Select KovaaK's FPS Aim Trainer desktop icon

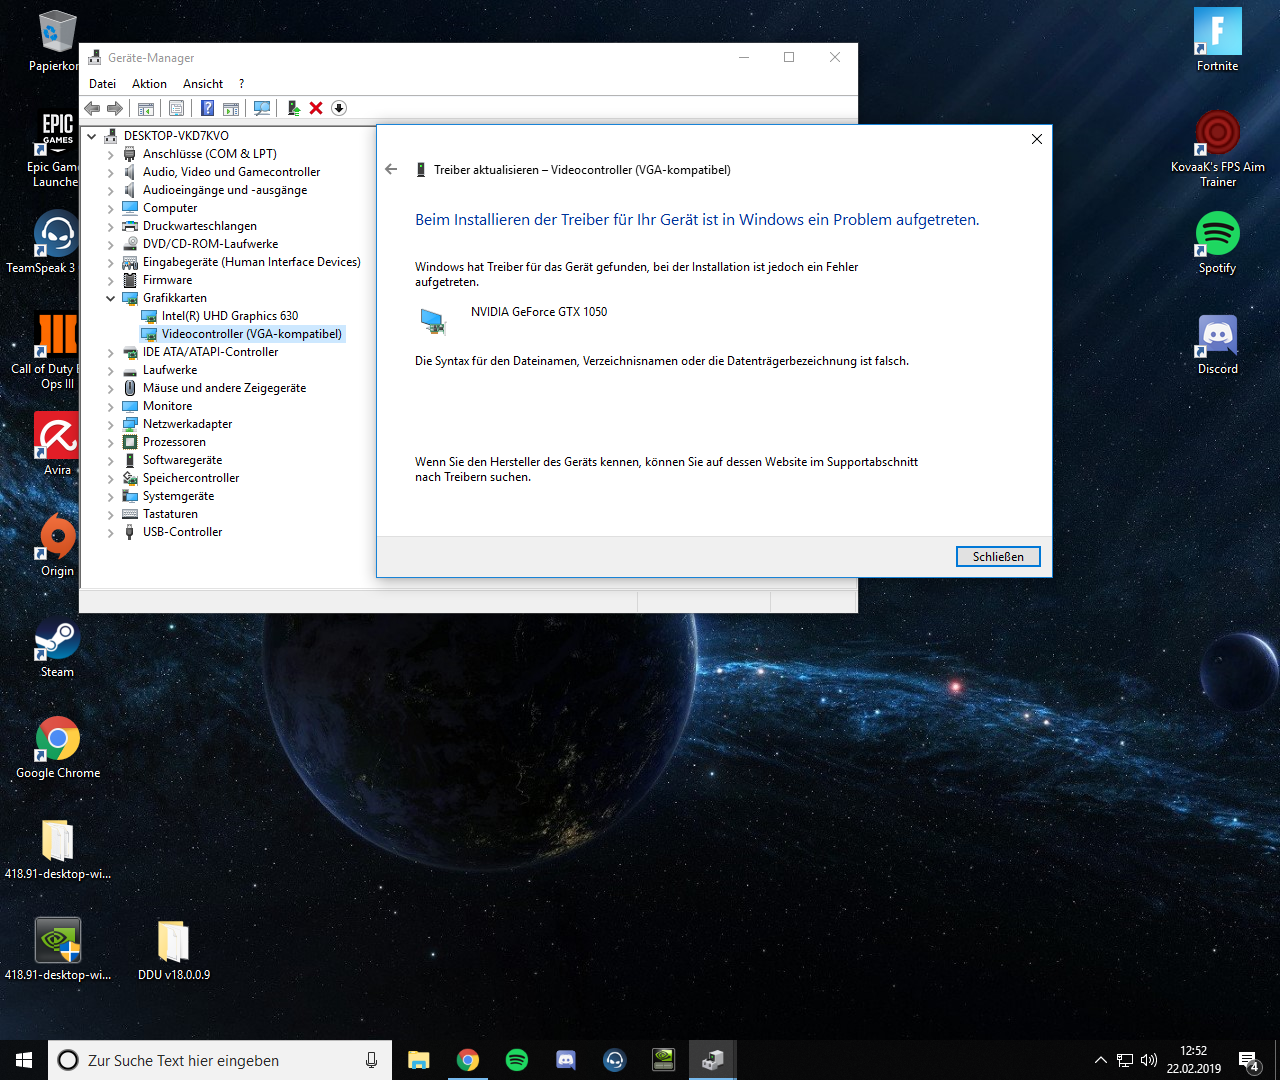(1217, 148)
